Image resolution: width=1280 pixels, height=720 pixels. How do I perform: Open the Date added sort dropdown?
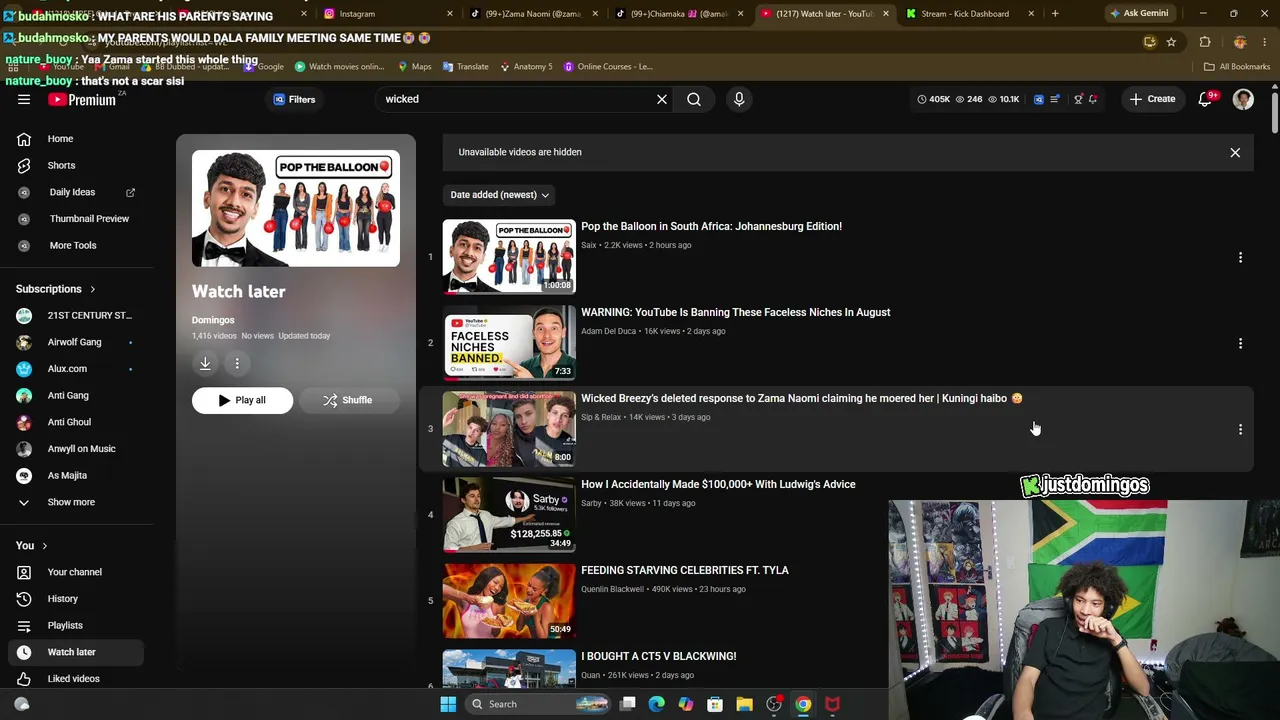click(499, 195)
